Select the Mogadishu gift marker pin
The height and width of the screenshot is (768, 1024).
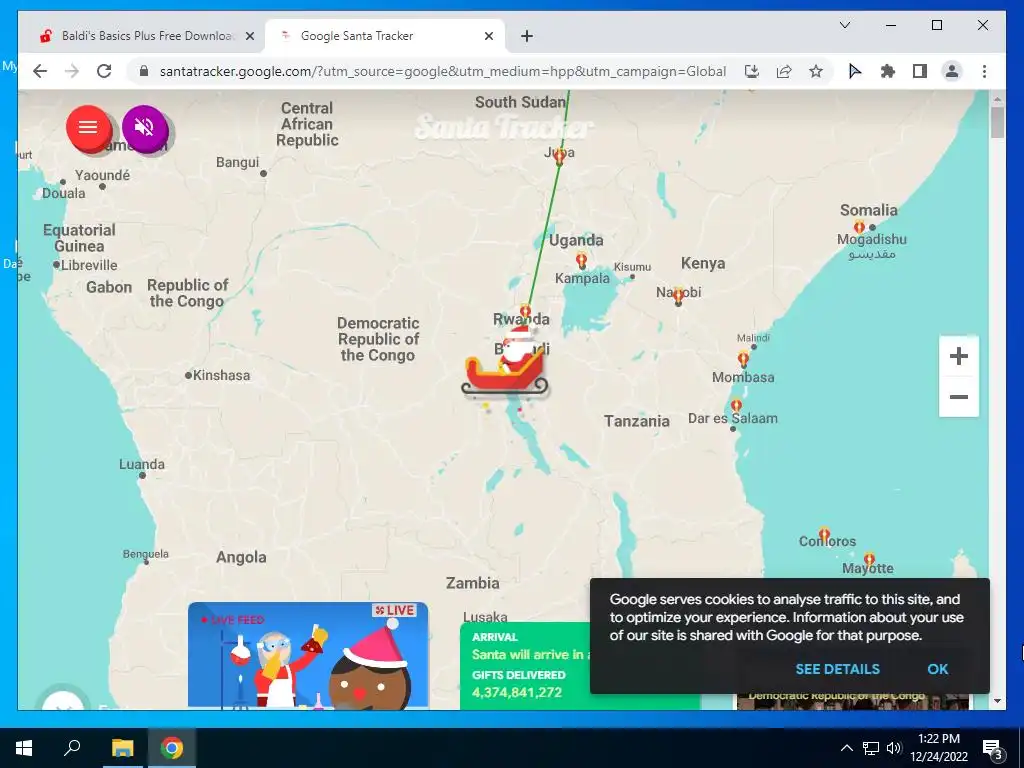(x=859, y=227)
